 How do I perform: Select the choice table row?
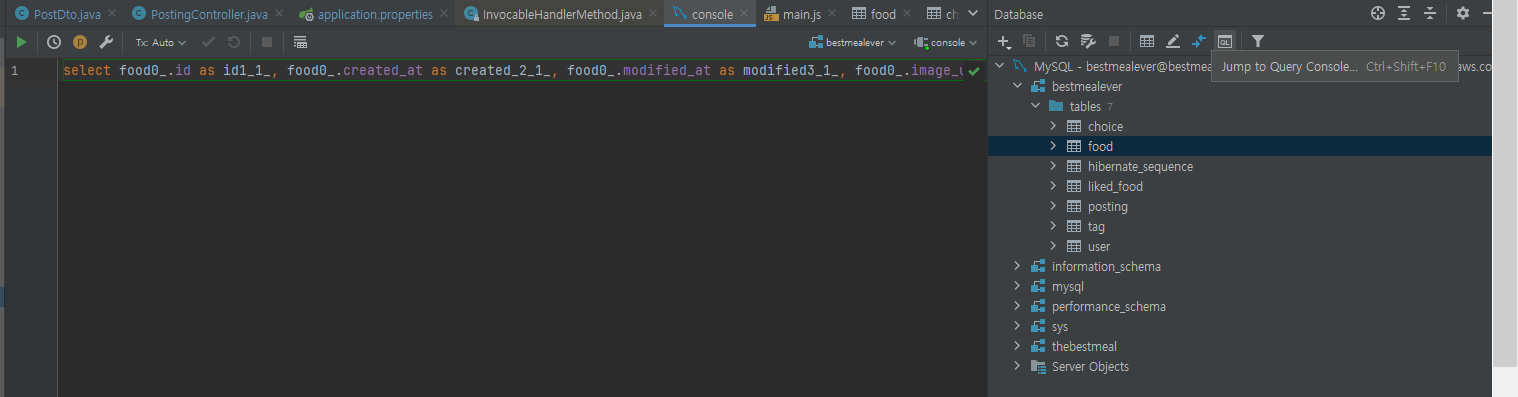click(1240, 127)
